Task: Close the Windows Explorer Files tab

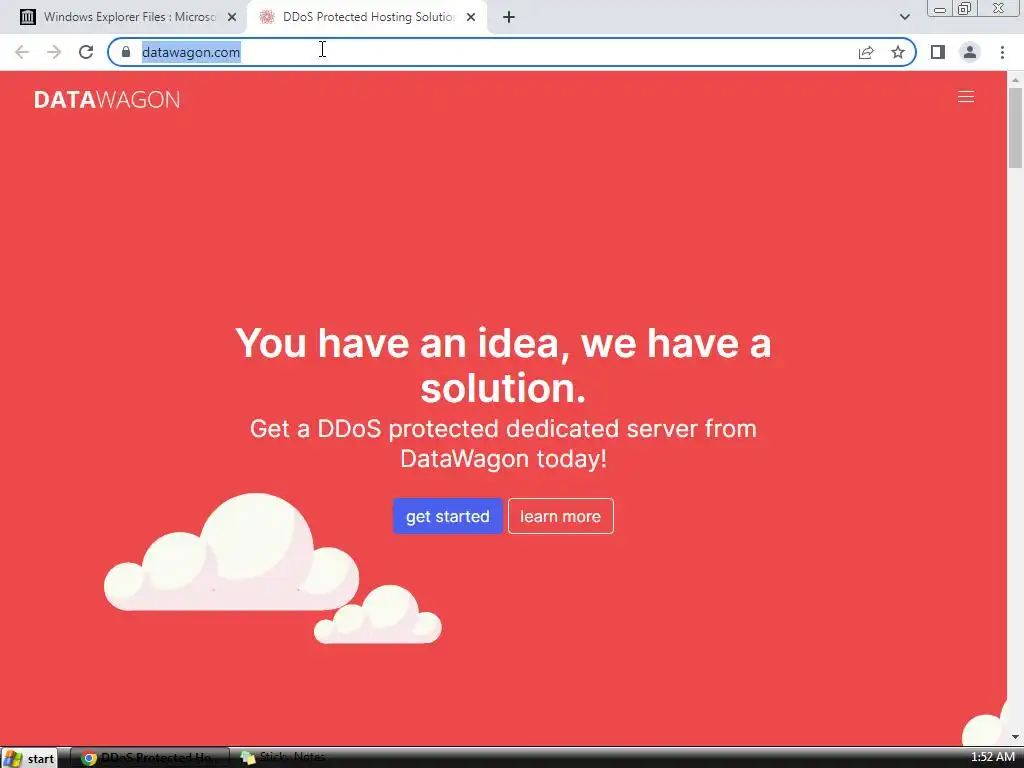Action: point(232,17)
